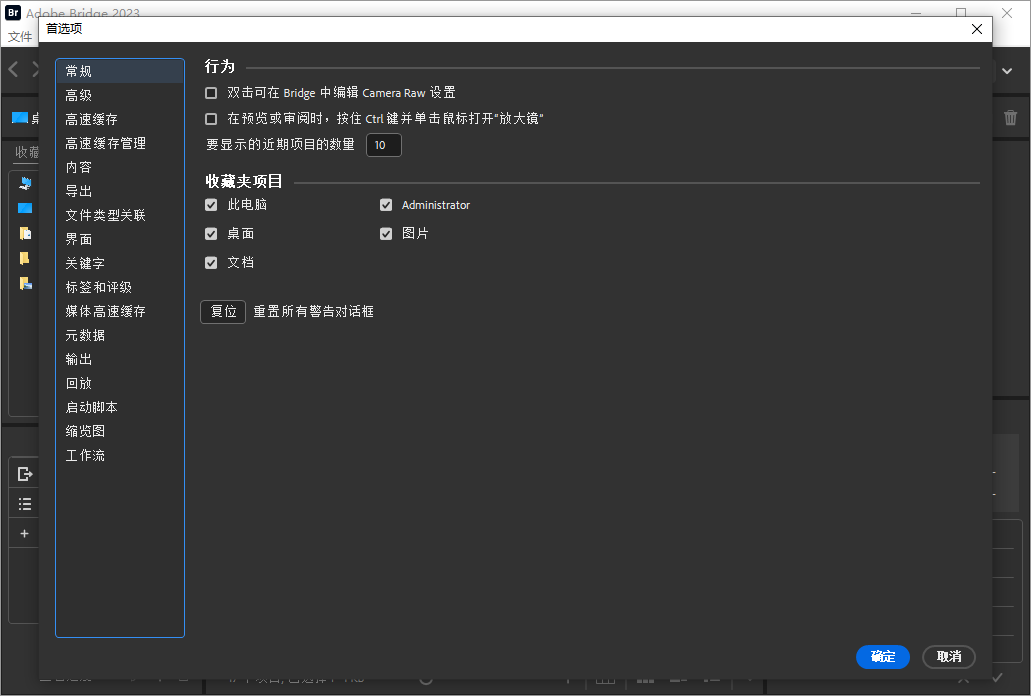Disable the 此电脑 favorites checkbox

211,205
